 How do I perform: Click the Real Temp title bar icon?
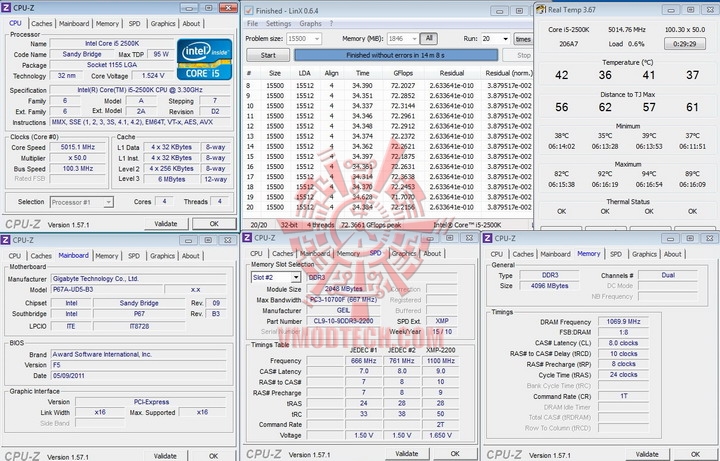pyautogui.click(x=541, y=9)
